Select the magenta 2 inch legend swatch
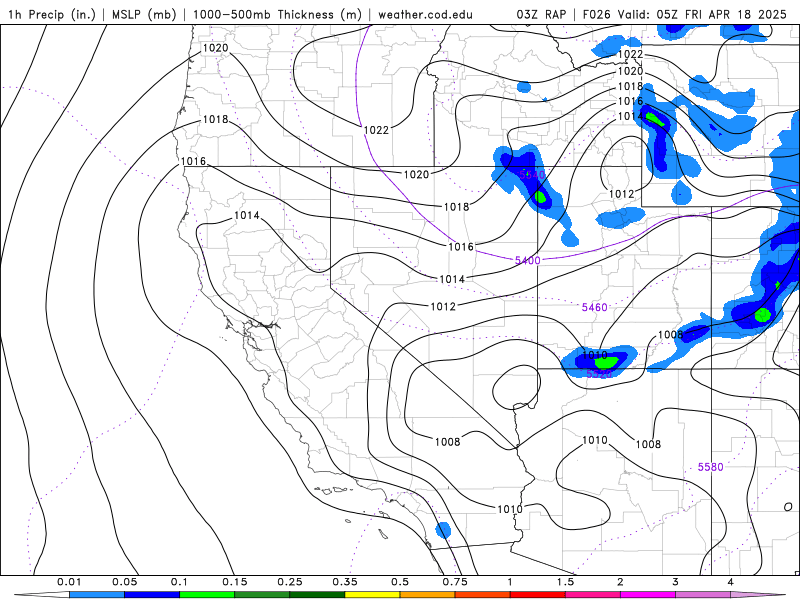This screenshot has width=800, height=600. [648, 595]
